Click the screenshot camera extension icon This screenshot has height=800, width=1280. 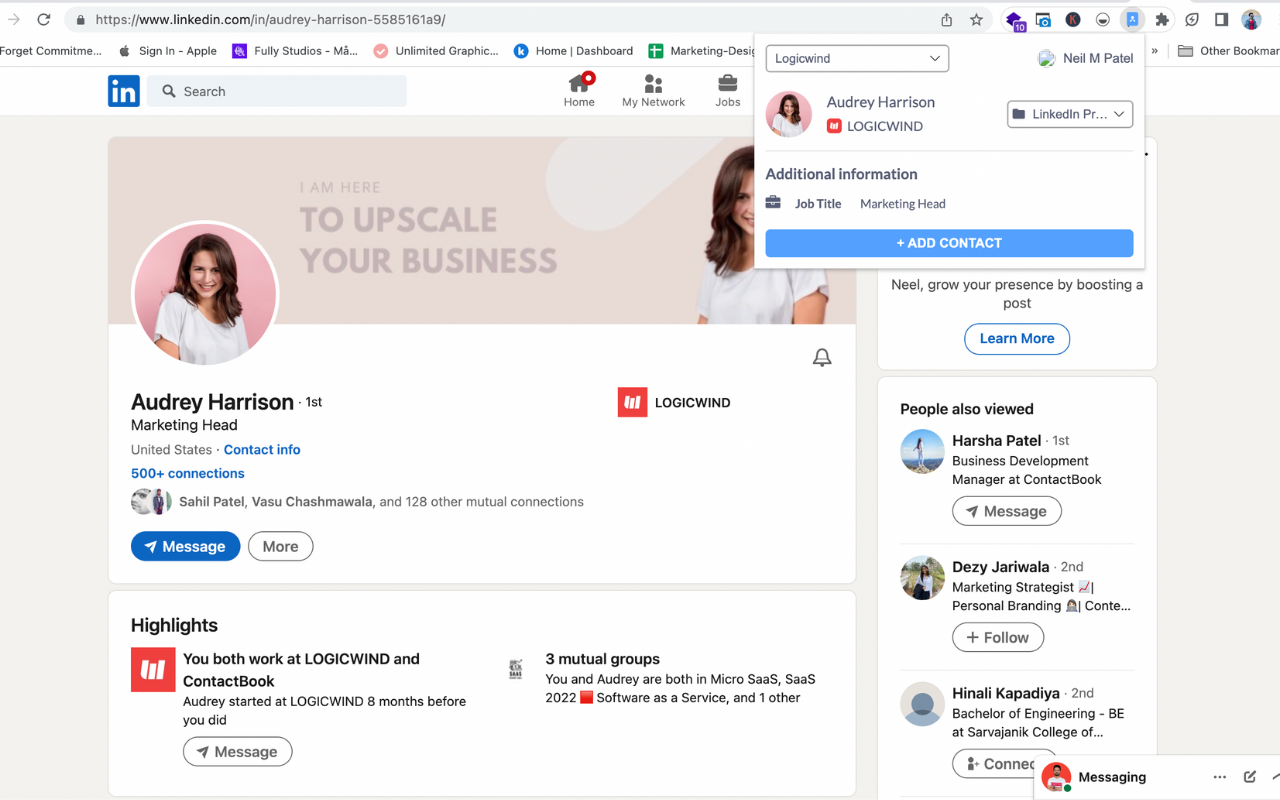pyautogui.click(x=1043, y=19)
